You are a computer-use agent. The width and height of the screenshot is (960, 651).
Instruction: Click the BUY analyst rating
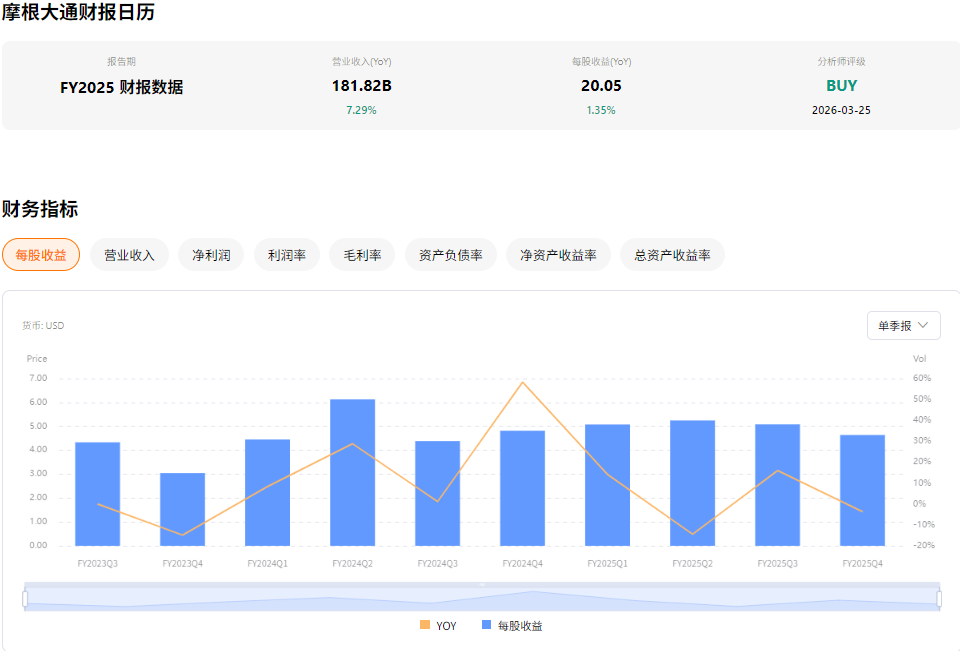(x=841, y=86)
